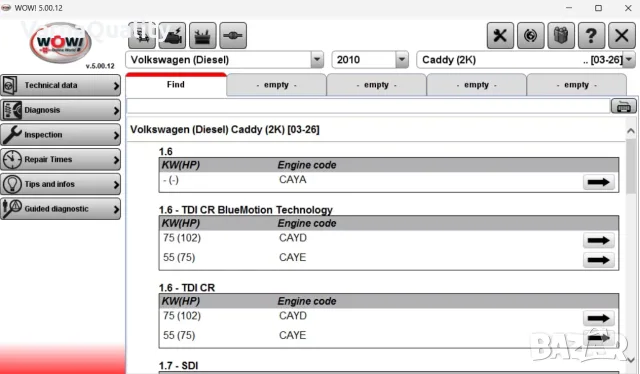Select the Find tab
The image size is (640, 374).
pos(176,85)
